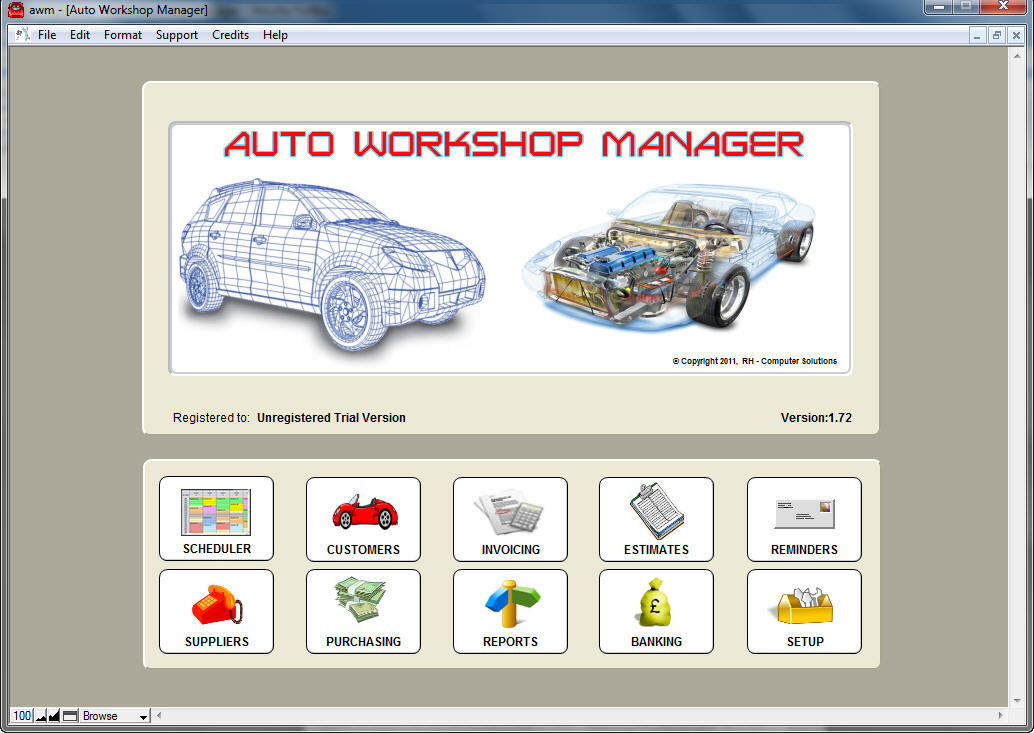Open the Banking money bag button

pyautogui.click(x=656, y=611)
